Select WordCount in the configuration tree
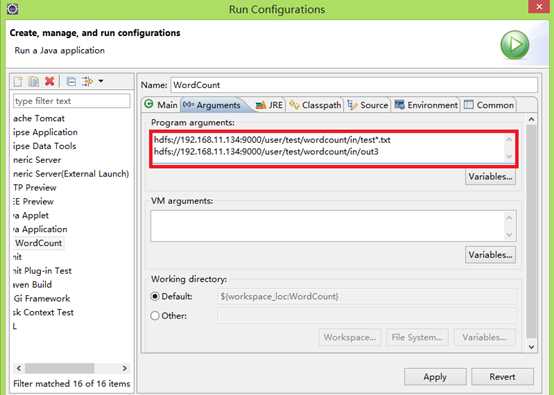The height and width of the screenshot is (395, 554). click(39, 243)
